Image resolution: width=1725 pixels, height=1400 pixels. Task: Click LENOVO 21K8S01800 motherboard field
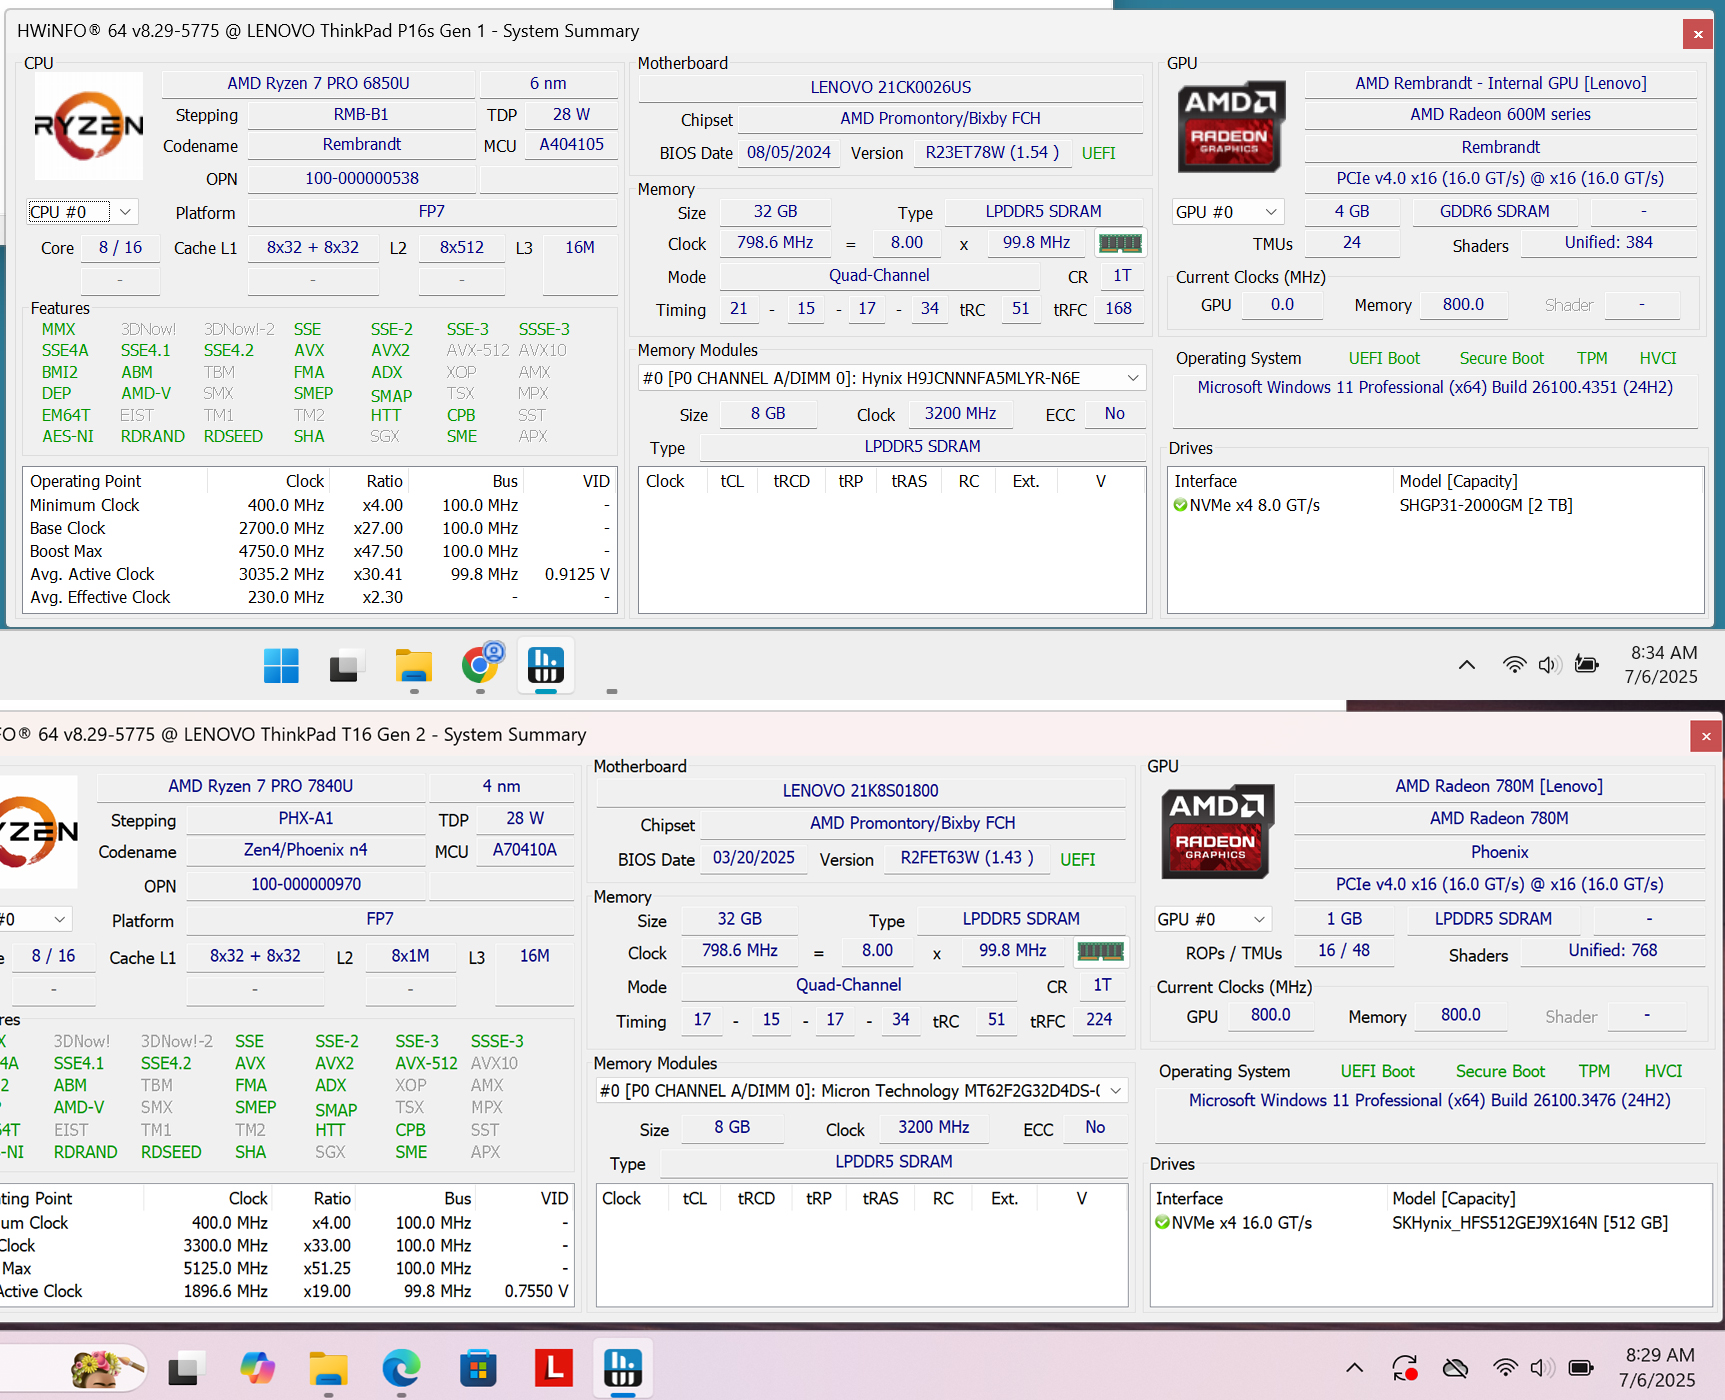click(x=861, y=791)
